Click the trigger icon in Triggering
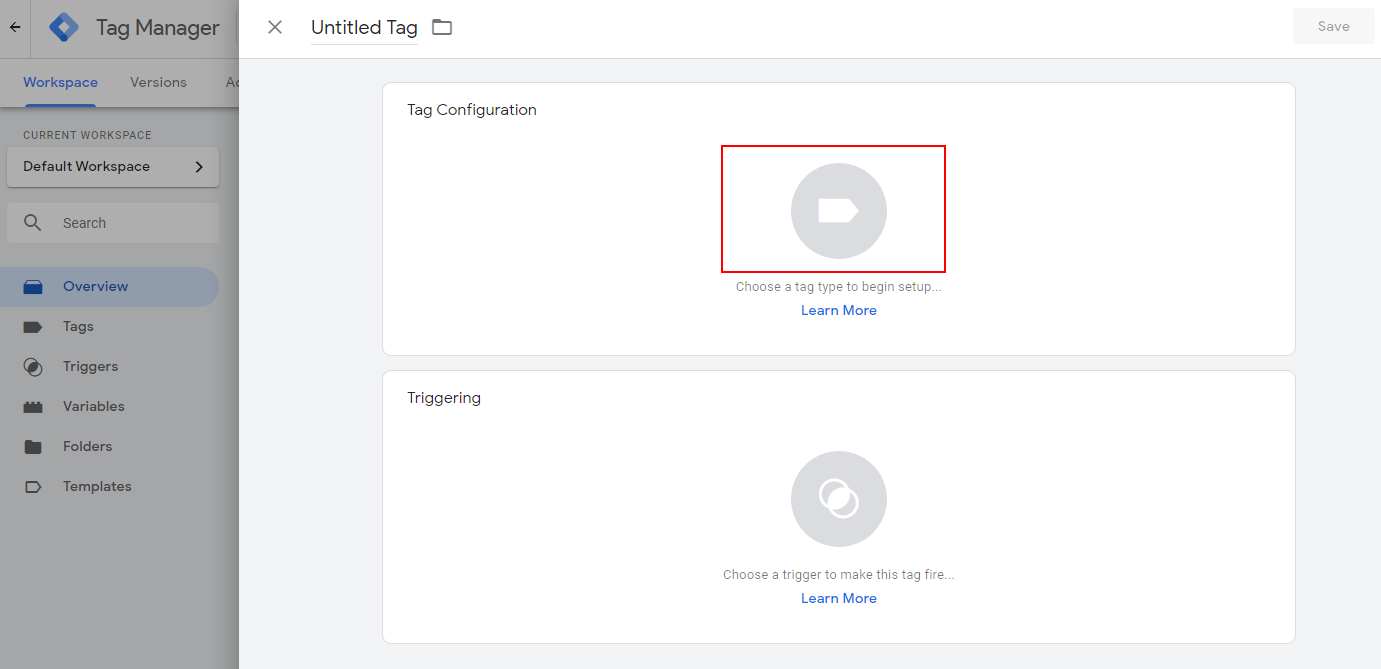This screenshot has width=1381, height=669. coord(838,498)
